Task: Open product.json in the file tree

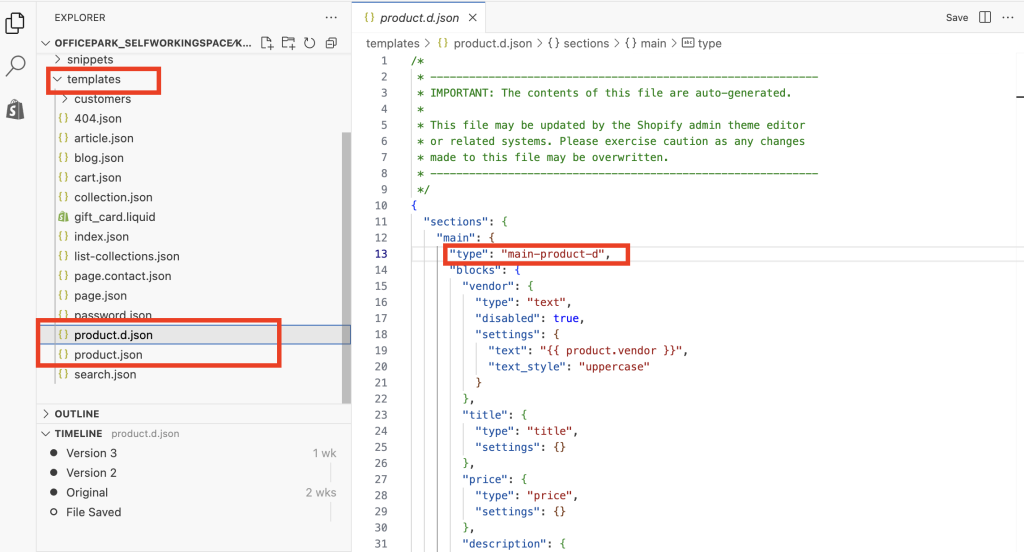Action: pos(108,355)
